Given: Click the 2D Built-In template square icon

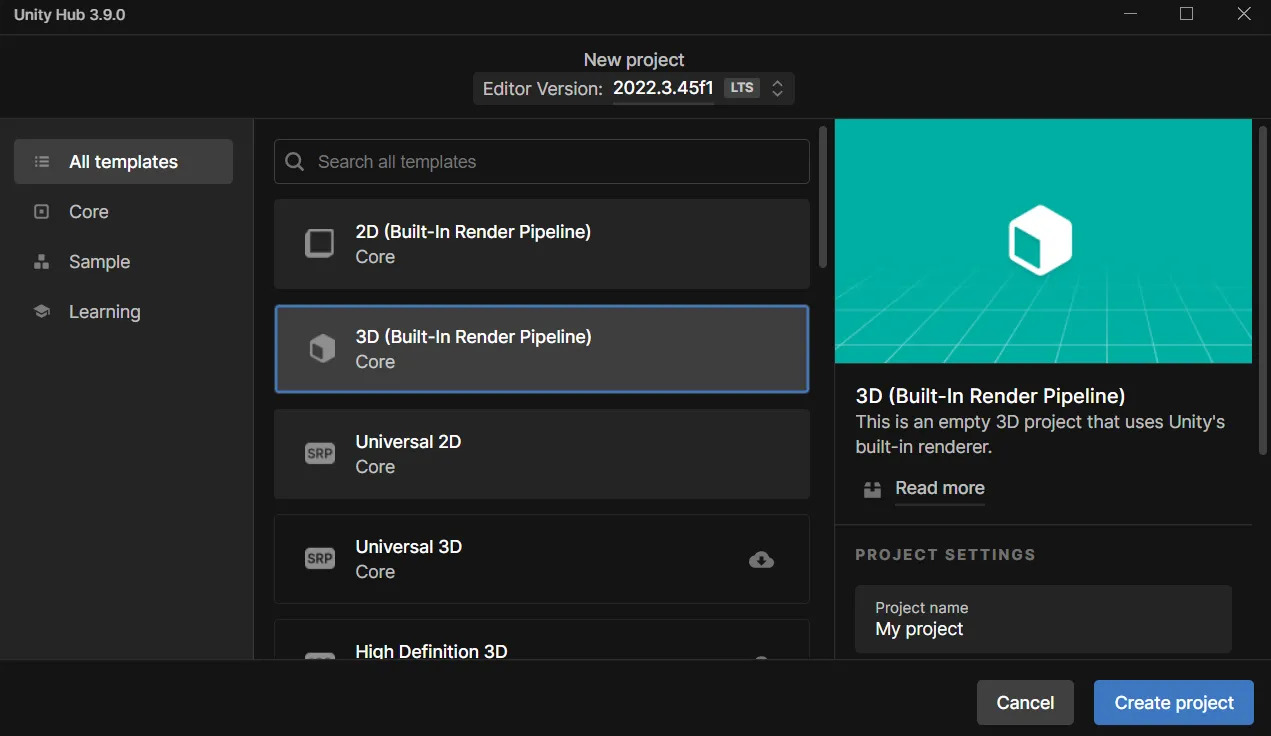Looking at the screenshot, I should coord(319,244).
